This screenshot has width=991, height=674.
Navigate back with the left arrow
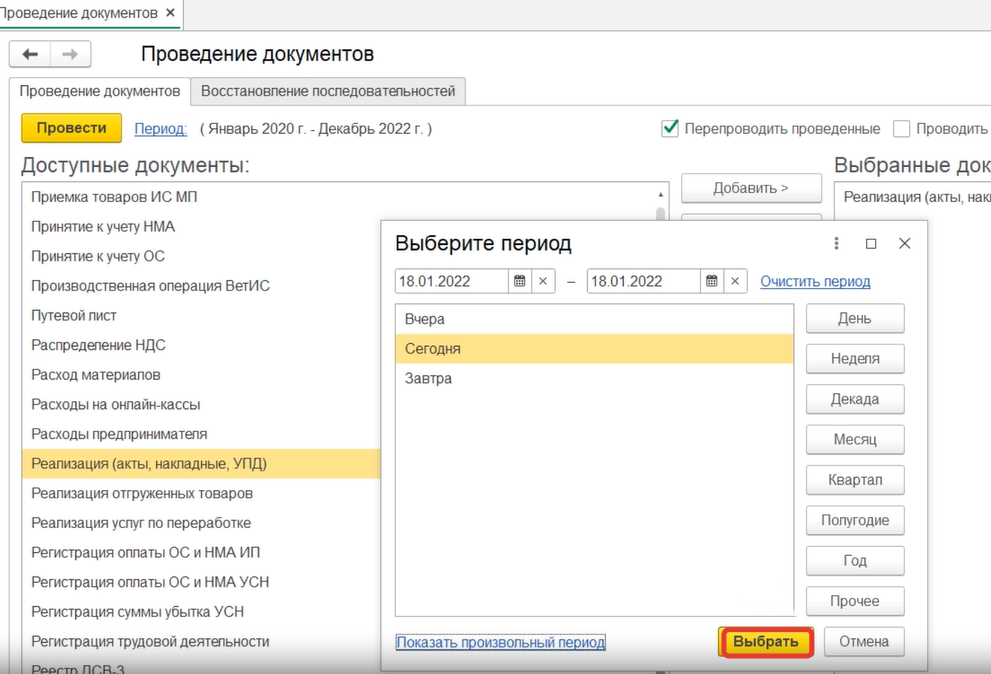point(30,54)
